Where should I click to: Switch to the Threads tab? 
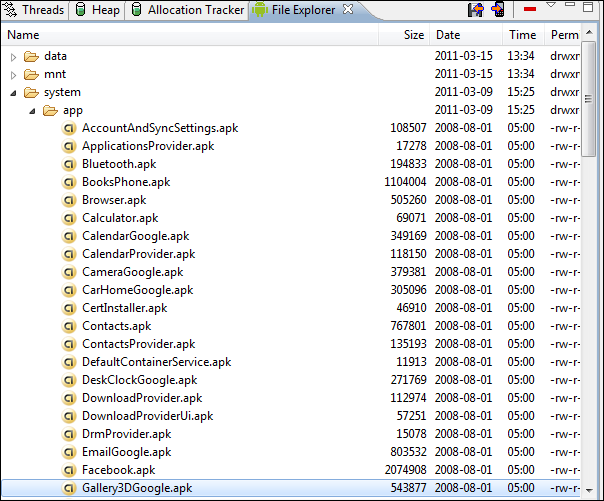click(x=34, y=10)
